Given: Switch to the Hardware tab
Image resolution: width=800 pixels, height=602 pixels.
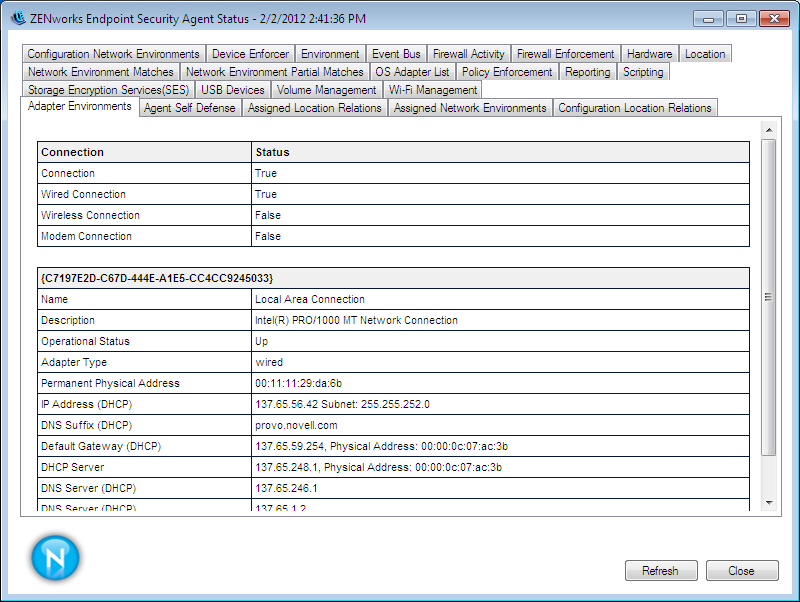Looking at the screenshot, I should tap(649, 54).
